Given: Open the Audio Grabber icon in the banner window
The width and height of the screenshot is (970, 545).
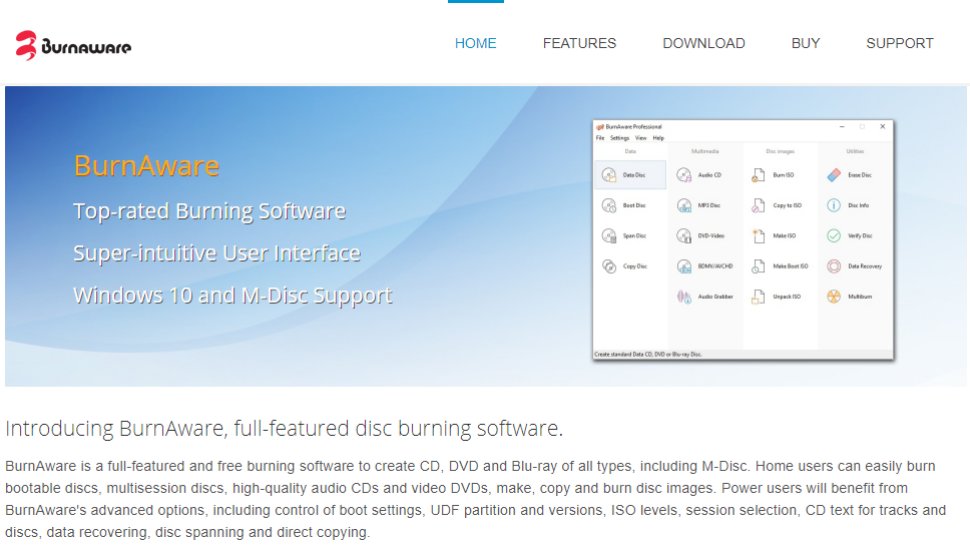Looking at the screenshot, I should pos(684,297).
